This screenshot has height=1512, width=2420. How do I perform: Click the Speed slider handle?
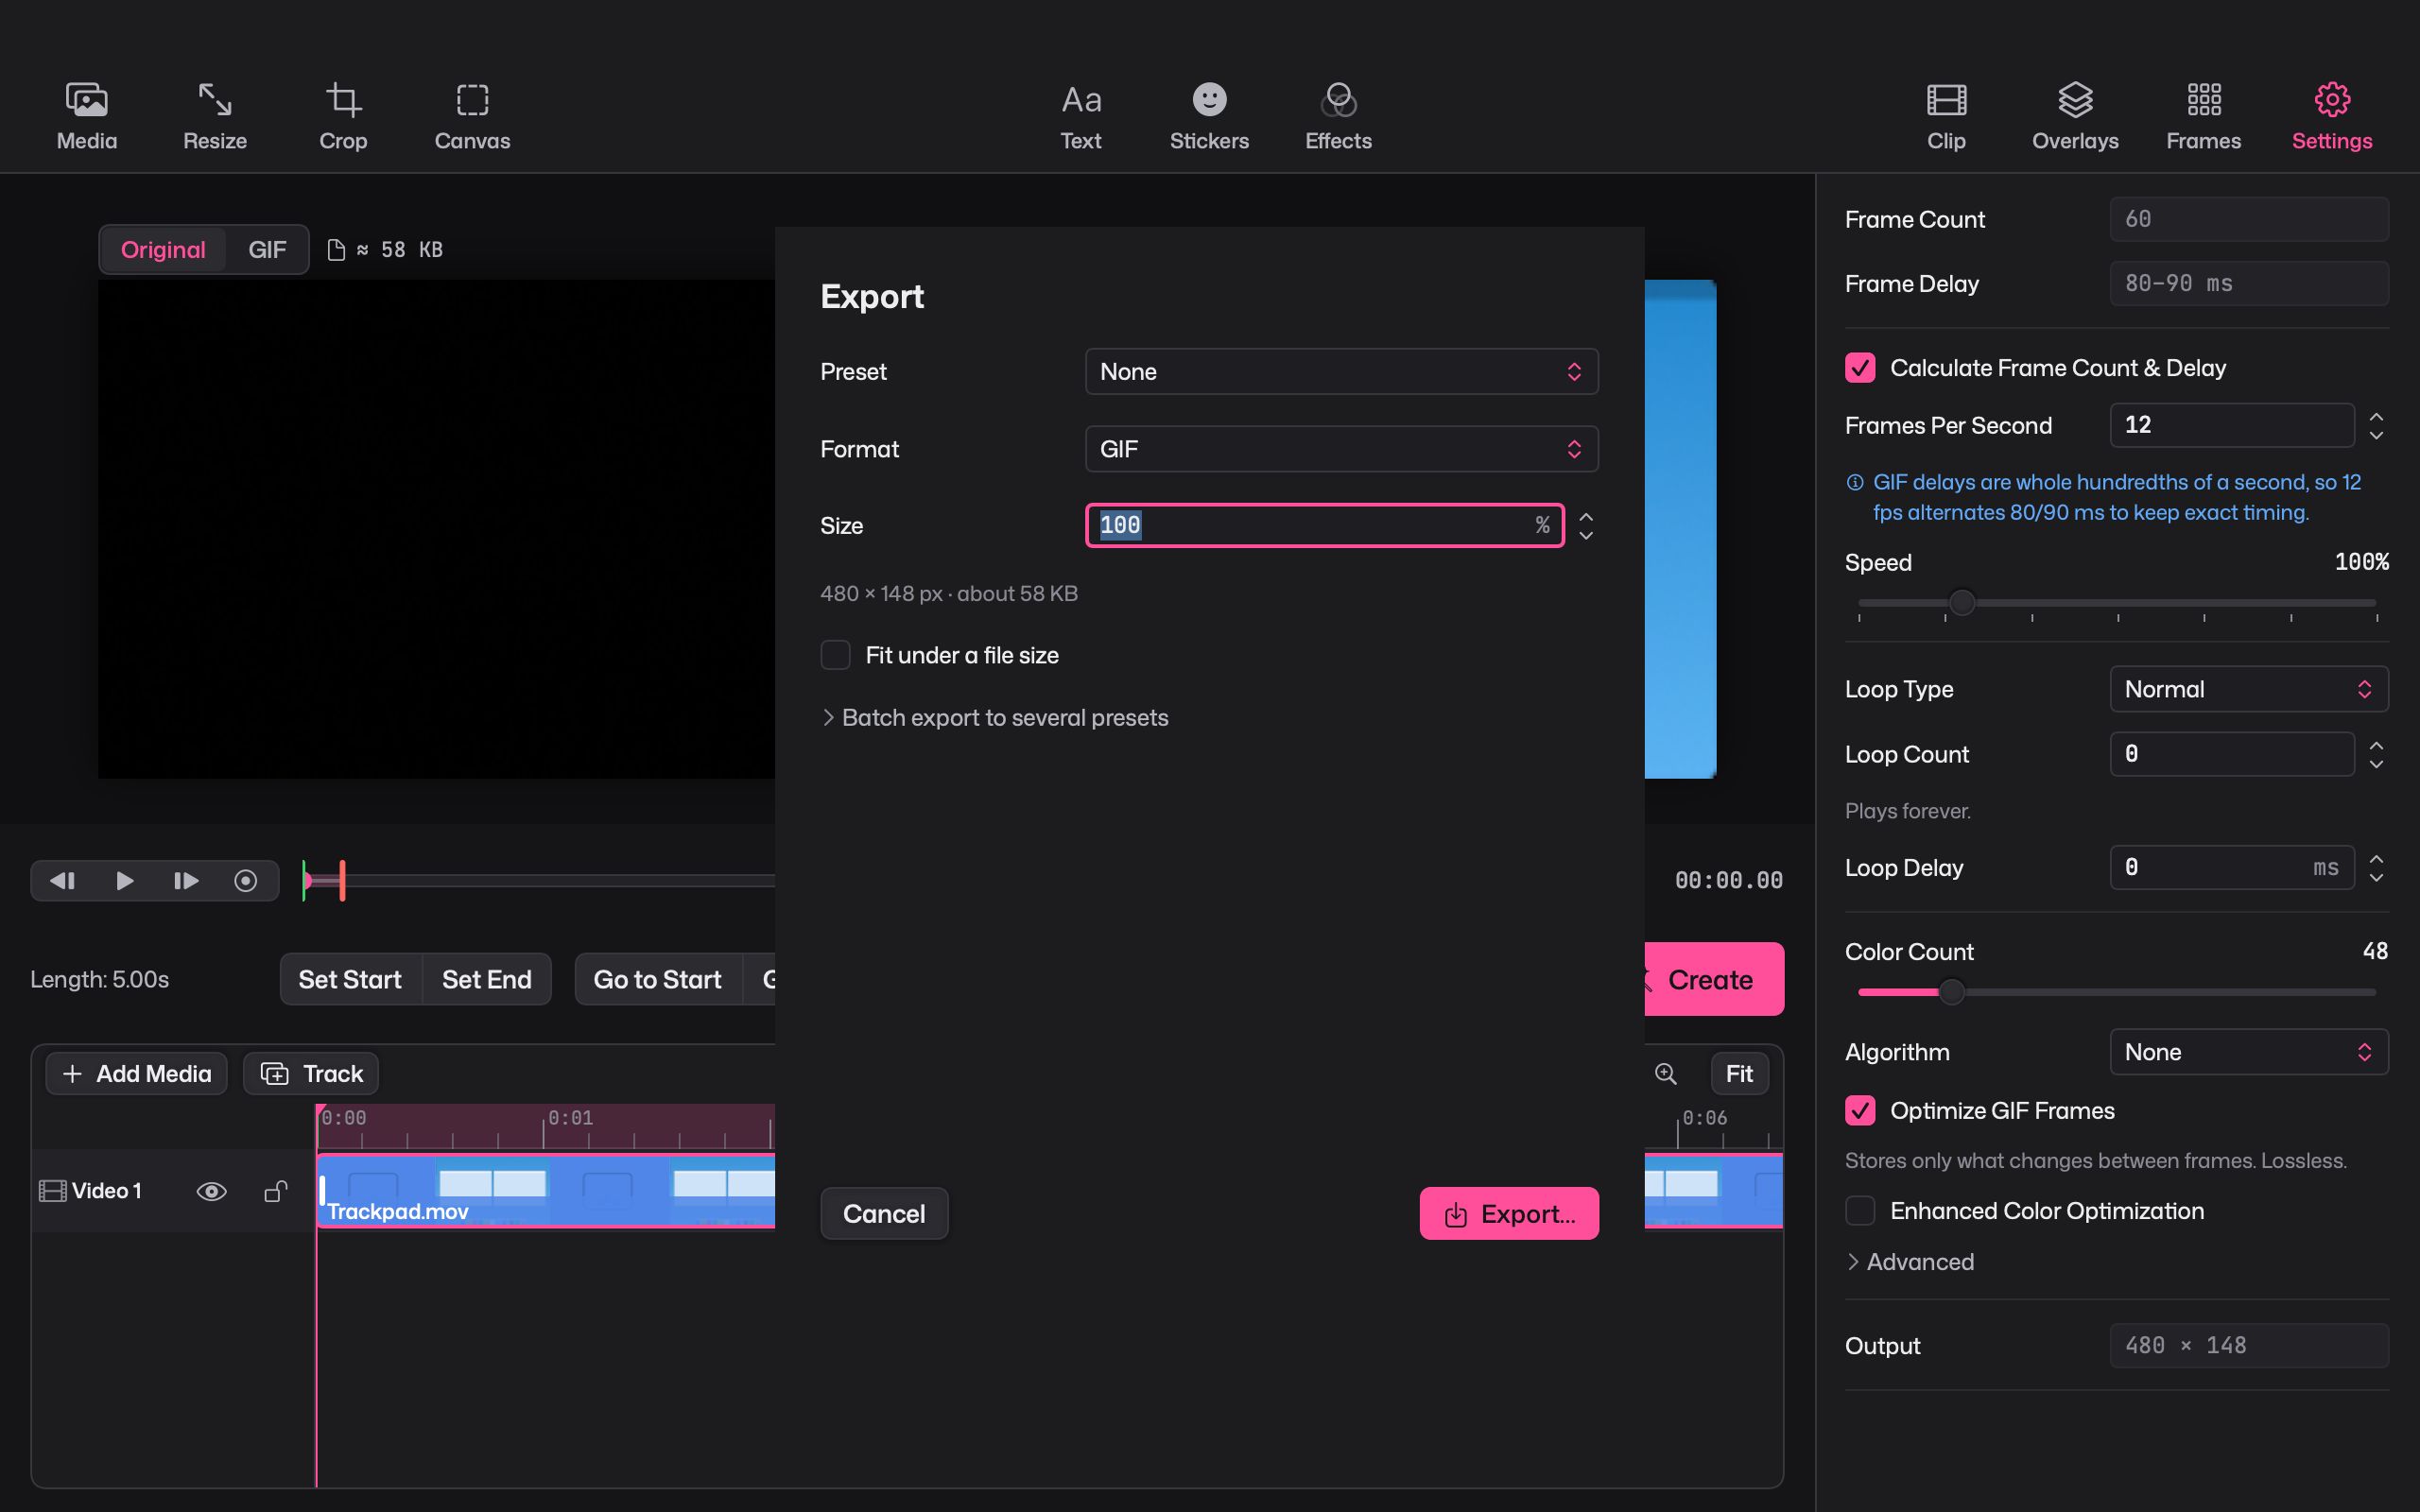point(1962,602)
